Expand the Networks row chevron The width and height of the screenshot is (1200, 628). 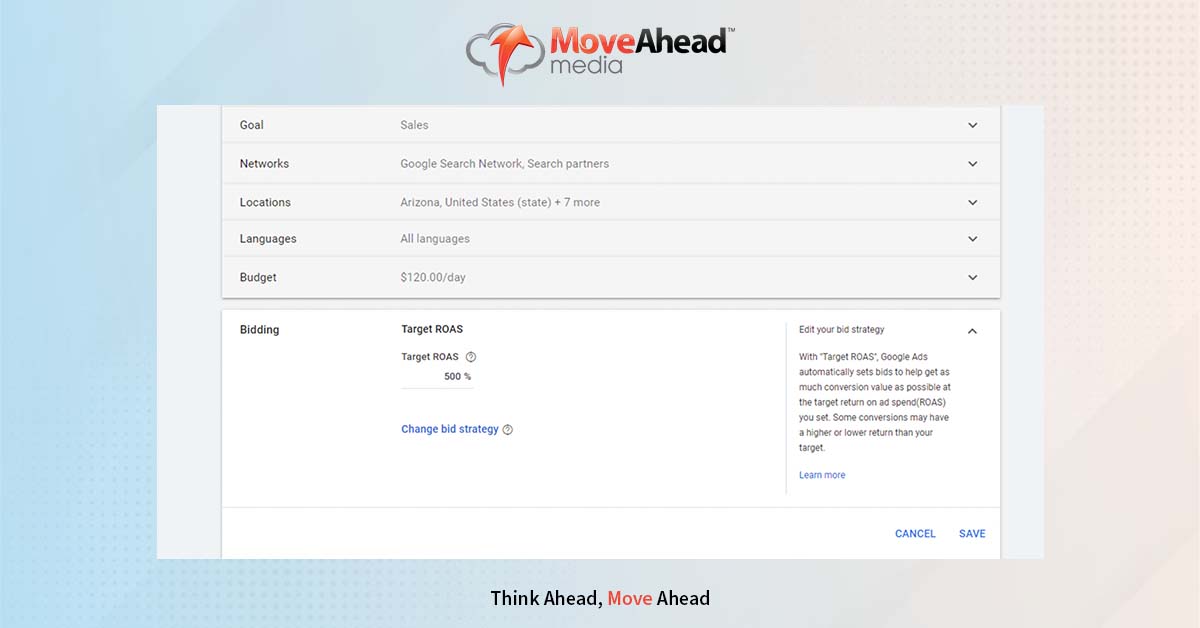[x=972, y=164]
